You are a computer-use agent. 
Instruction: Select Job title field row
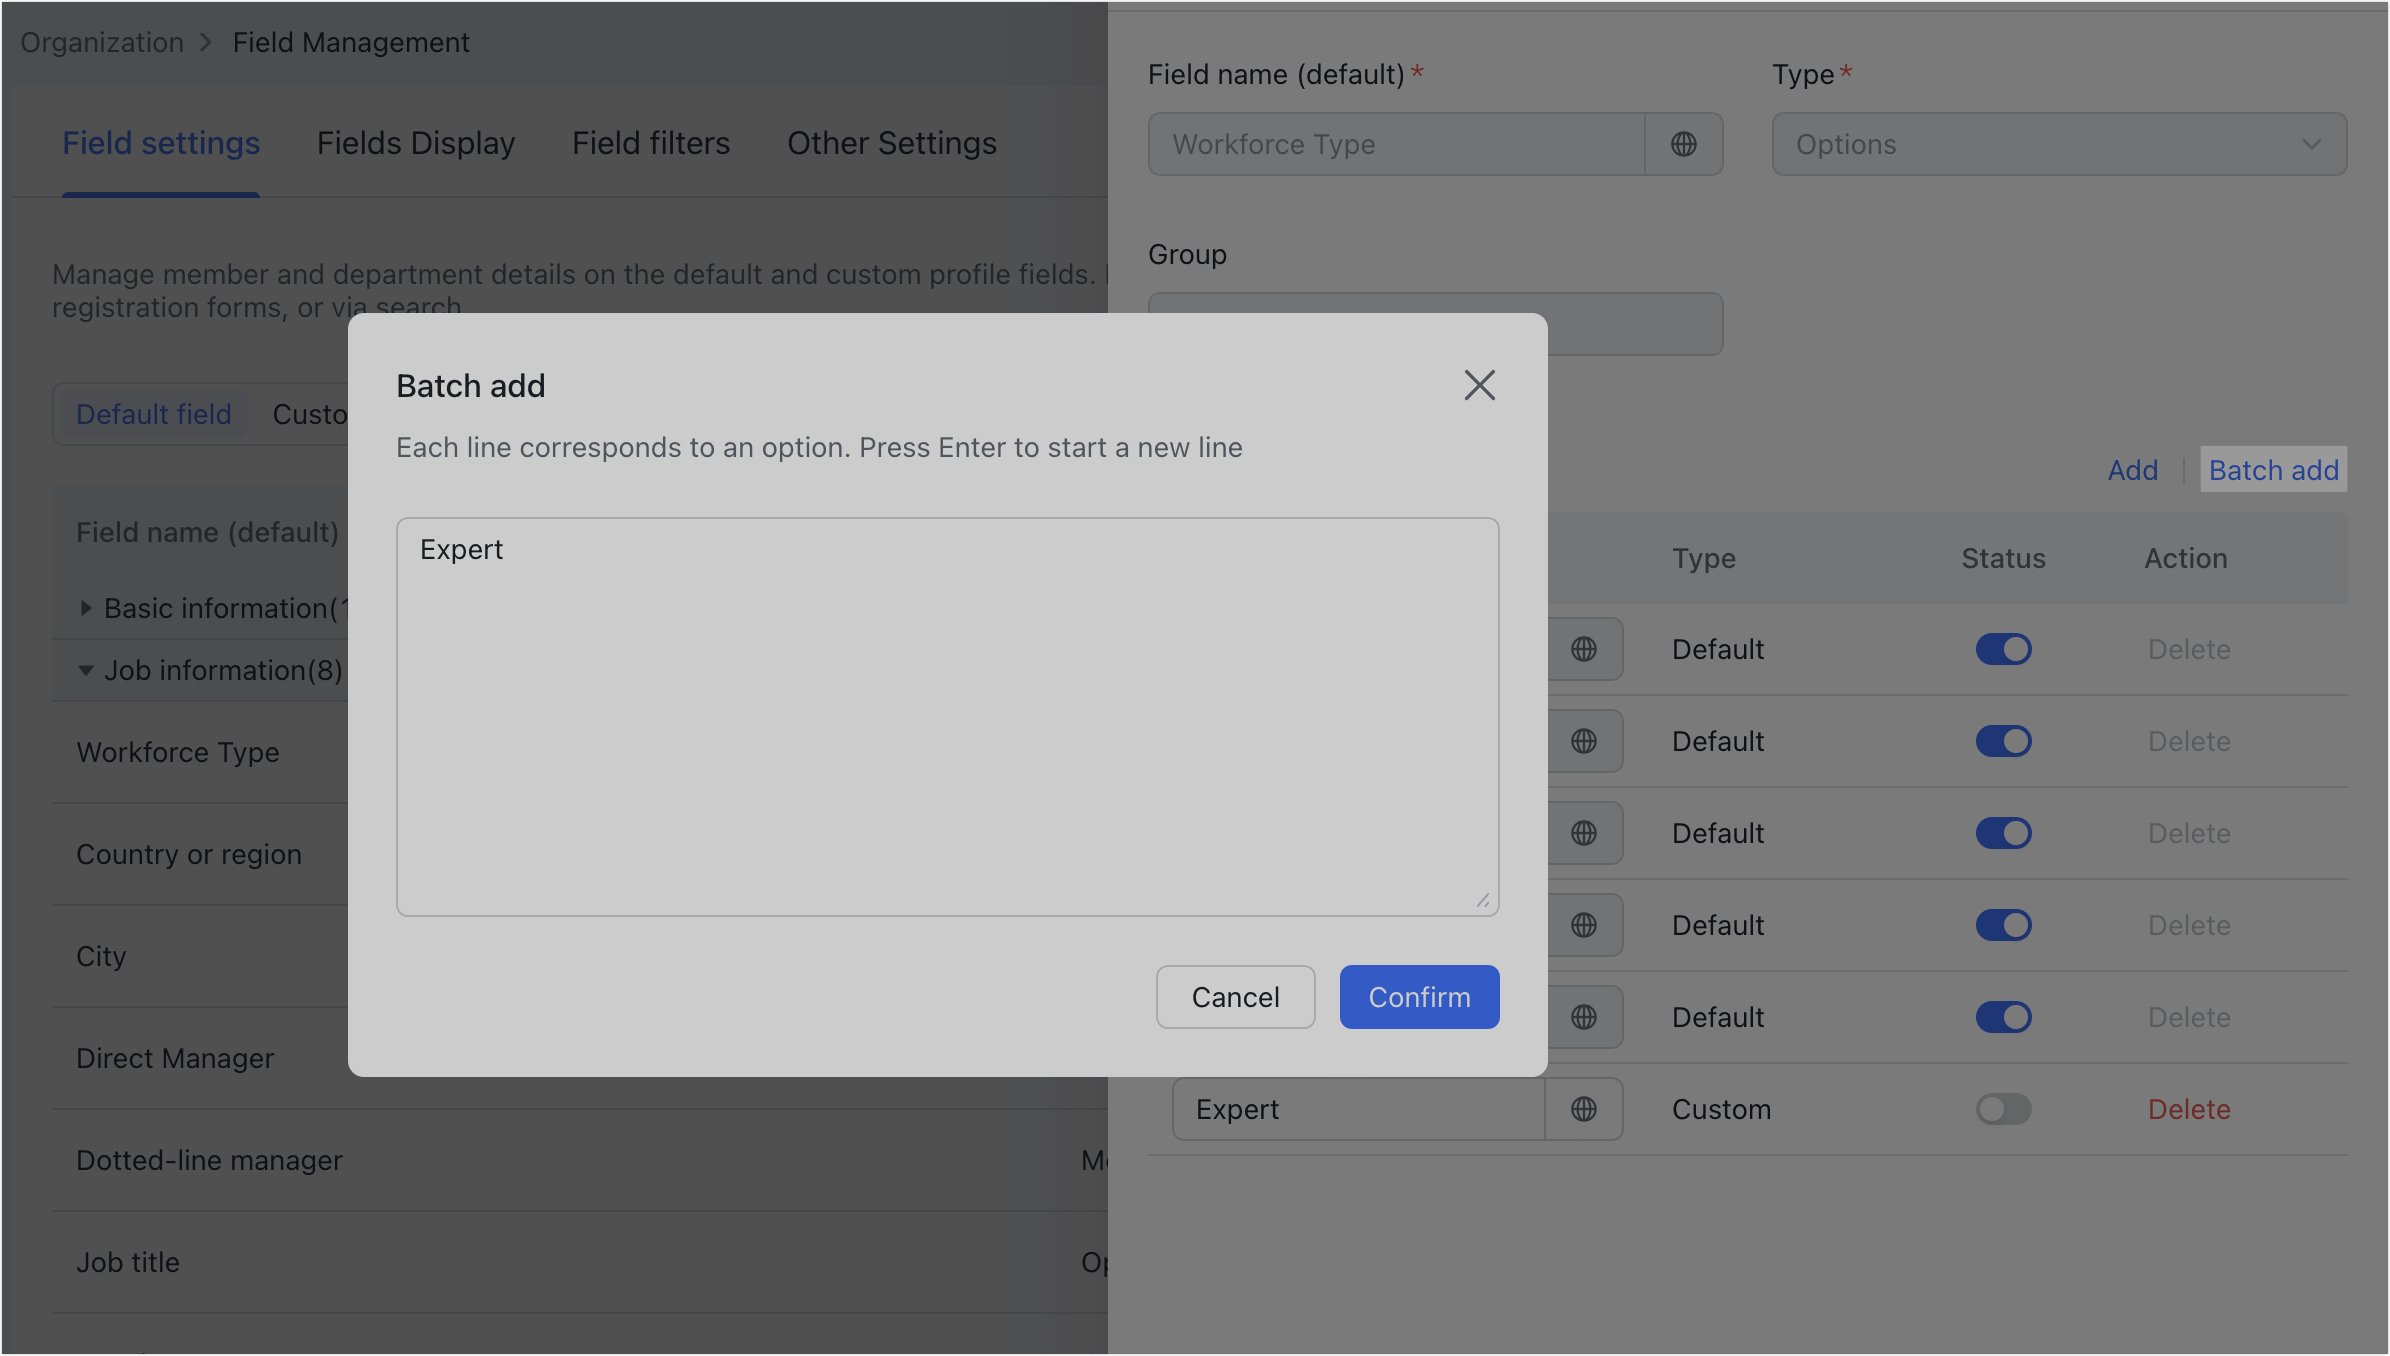[580, 1262]
